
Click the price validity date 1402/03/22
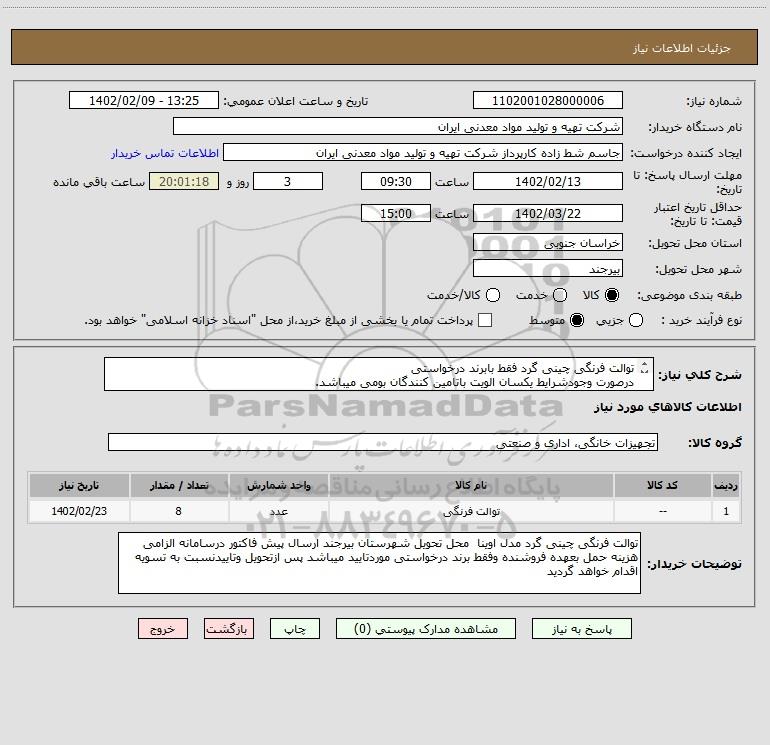[x=548, y=213]
